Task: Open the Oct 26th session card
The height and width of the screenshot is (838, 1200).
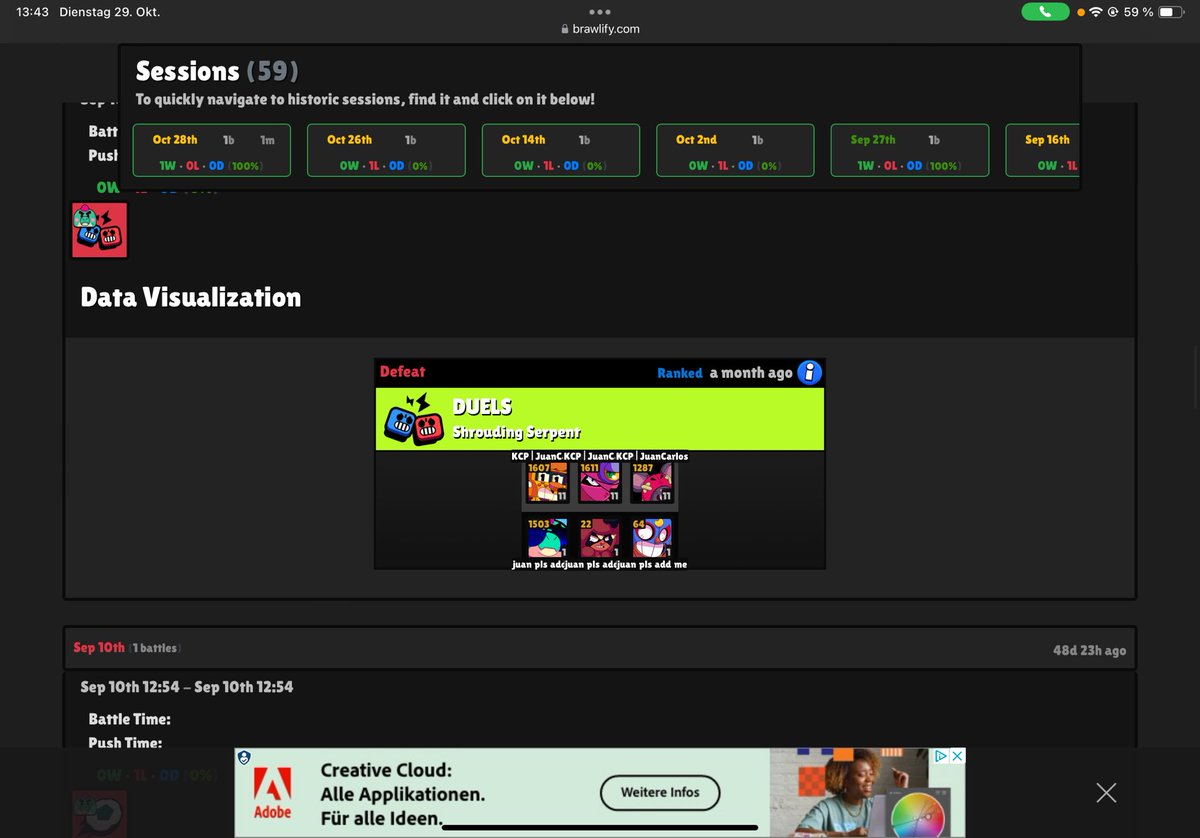Action: [386, 151]
